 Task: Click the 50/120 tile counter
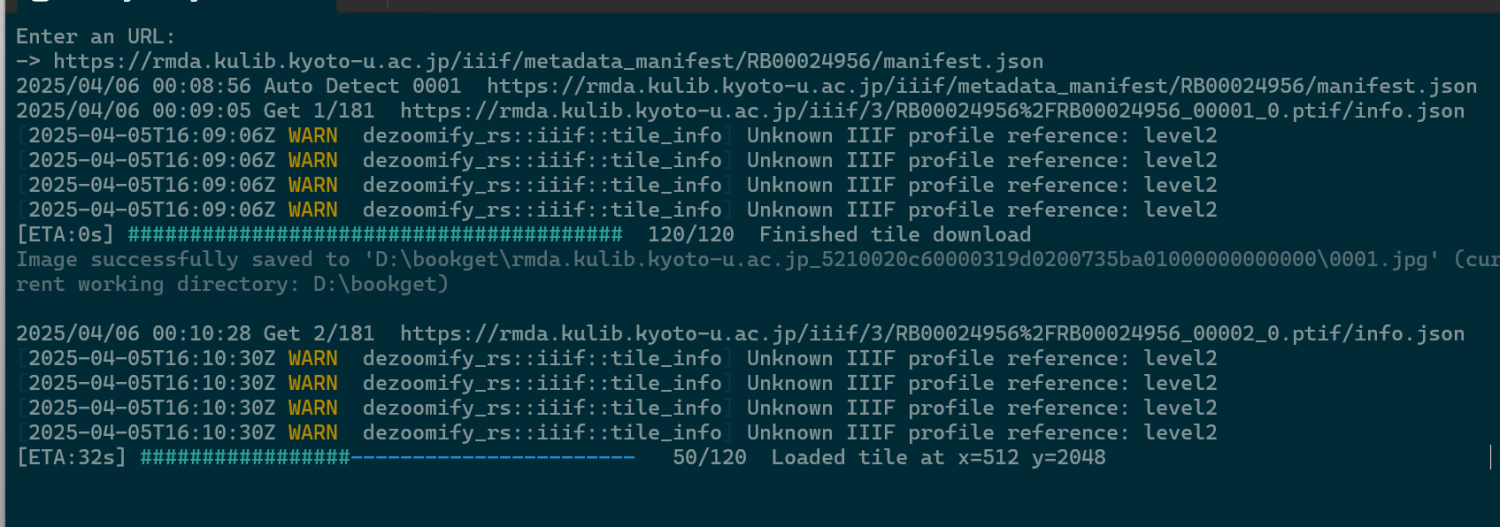click(x=709, y=458)
